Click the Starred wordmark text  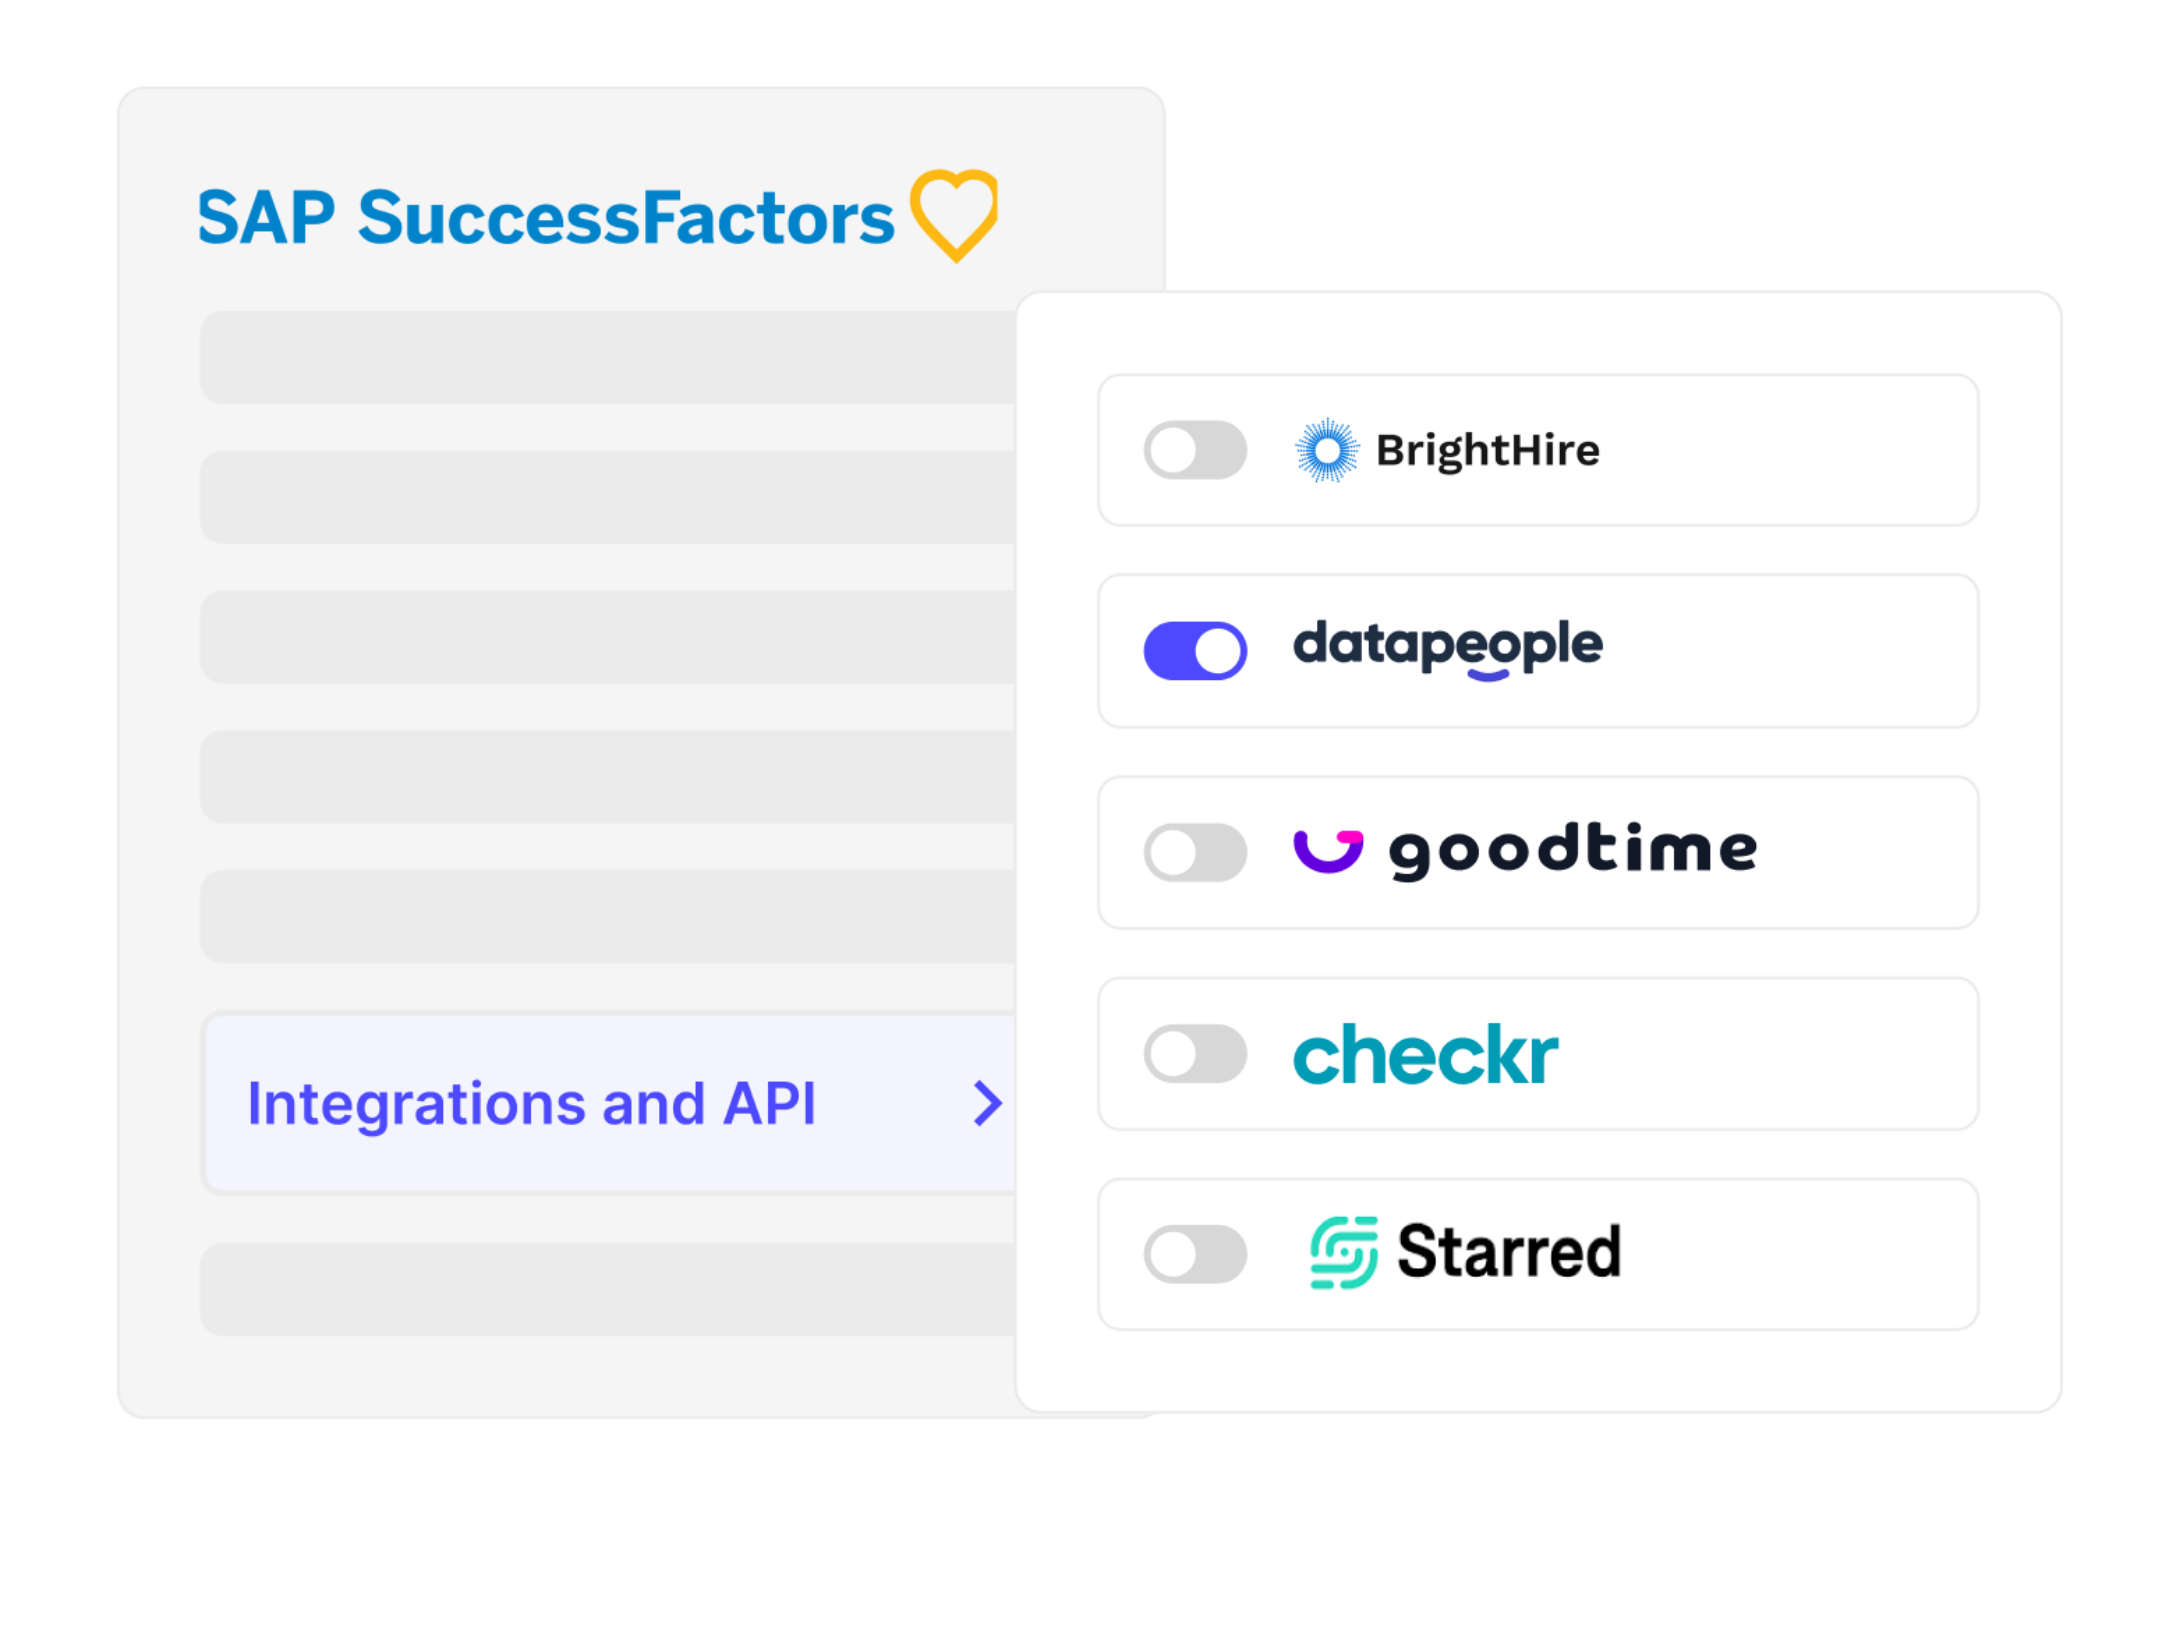click(x=1508, y=1252)
